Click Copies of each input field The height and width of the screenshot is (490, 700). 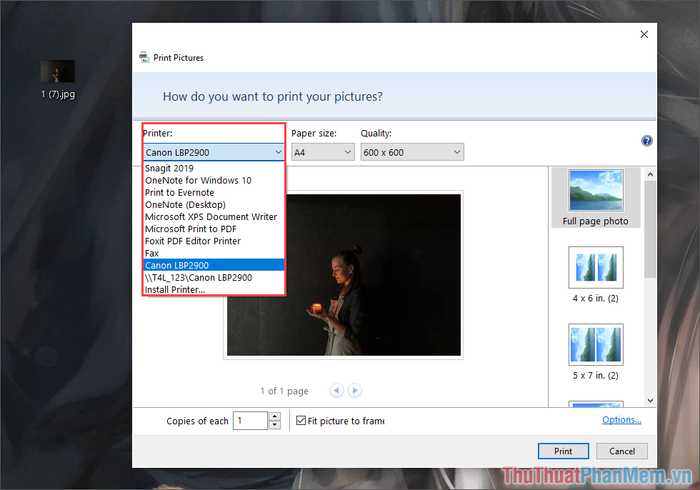pyautogui.click(x=250, y=420)
